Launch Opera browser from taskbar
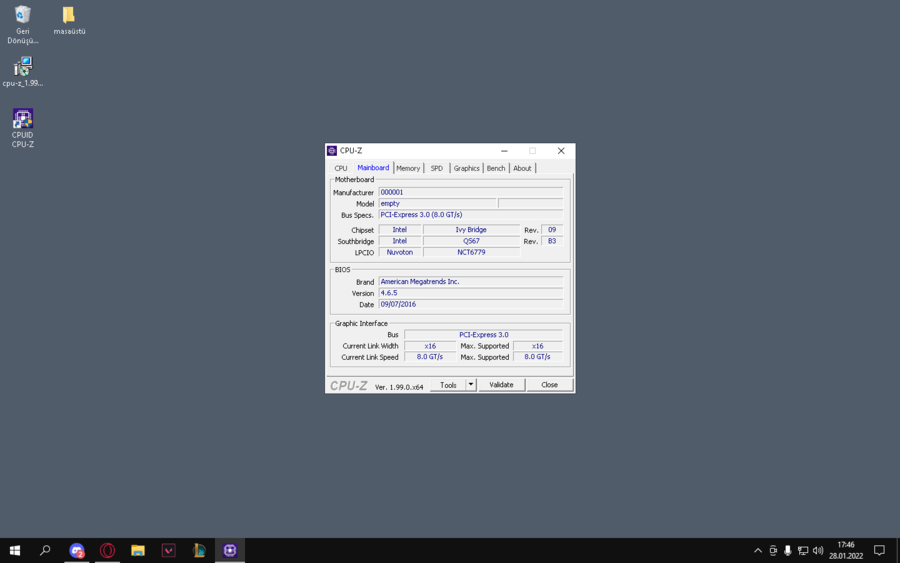 pos(107,550)
